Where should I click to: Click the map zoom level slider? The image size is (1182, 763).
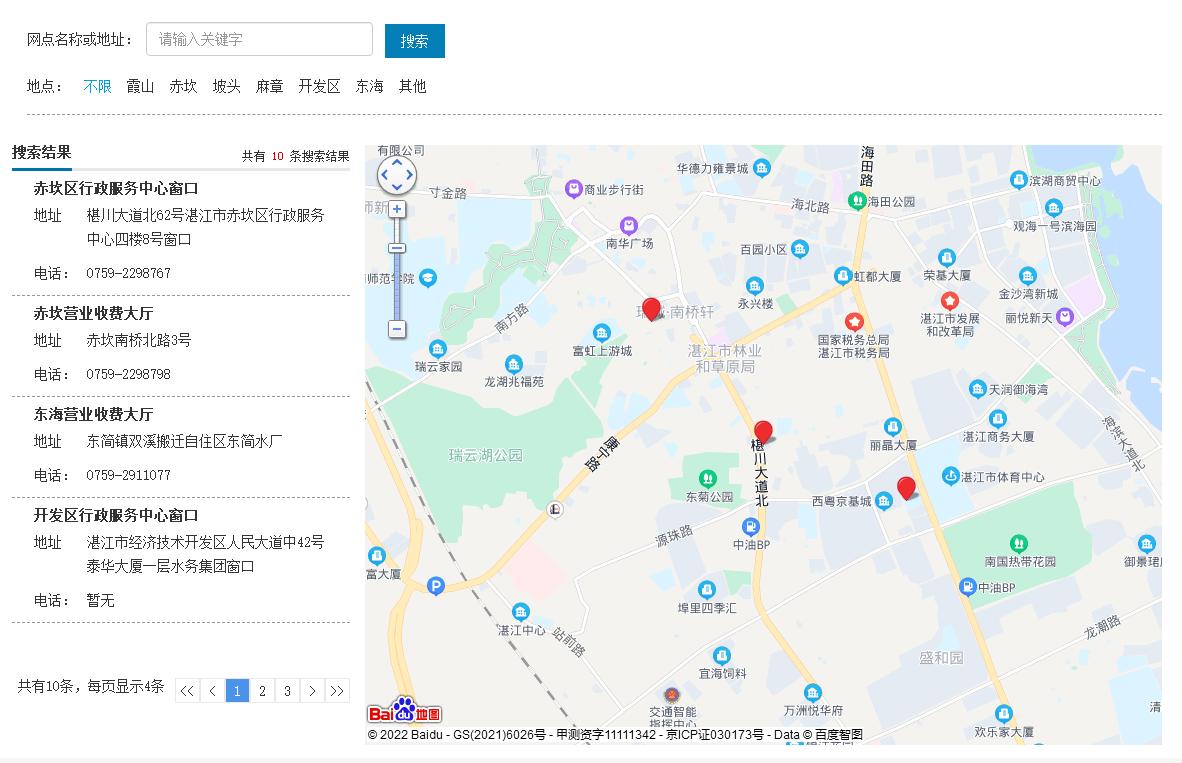point(397,246)
